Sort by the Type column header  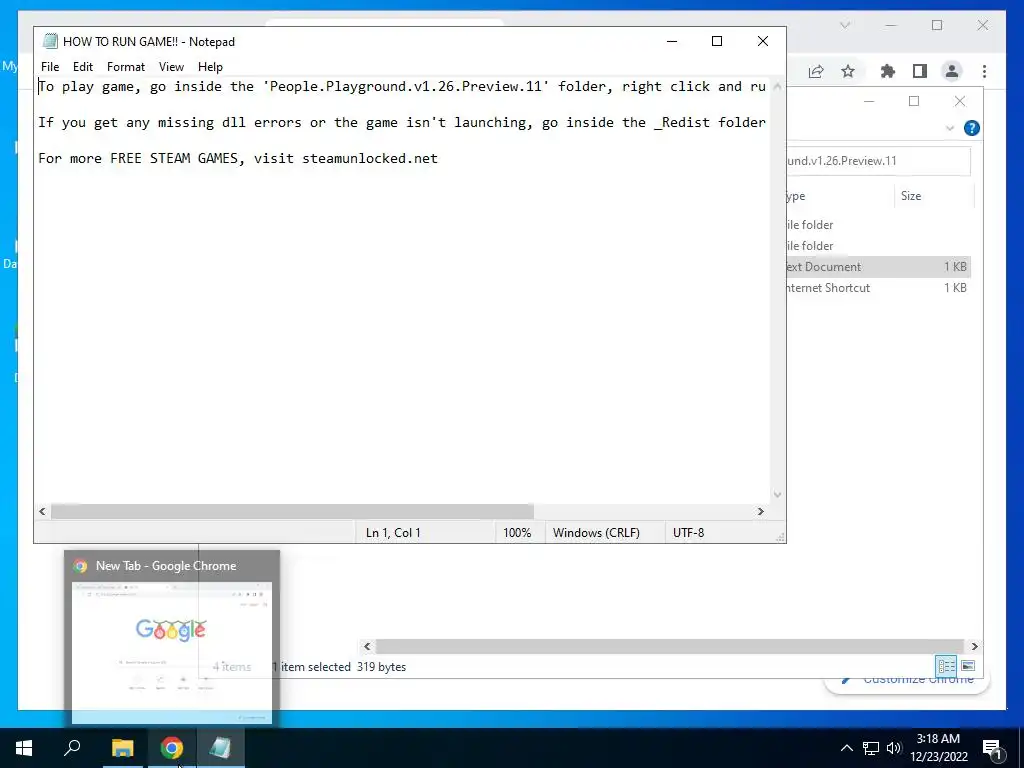(839, 196)
